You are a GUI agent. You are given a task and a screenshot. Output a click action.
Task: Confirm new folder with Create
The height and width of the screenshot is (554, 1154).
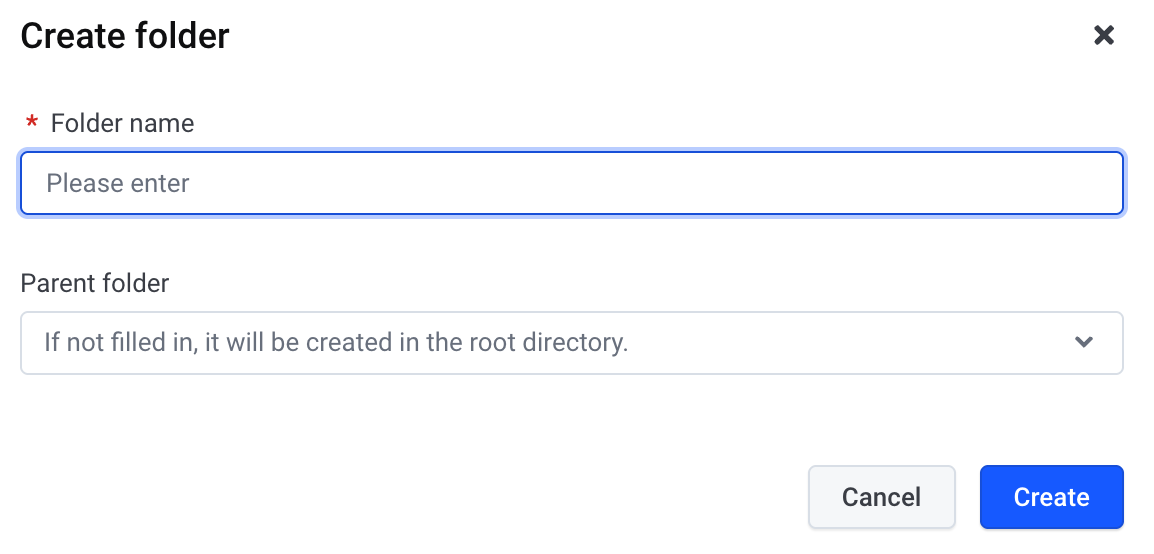1052,497
